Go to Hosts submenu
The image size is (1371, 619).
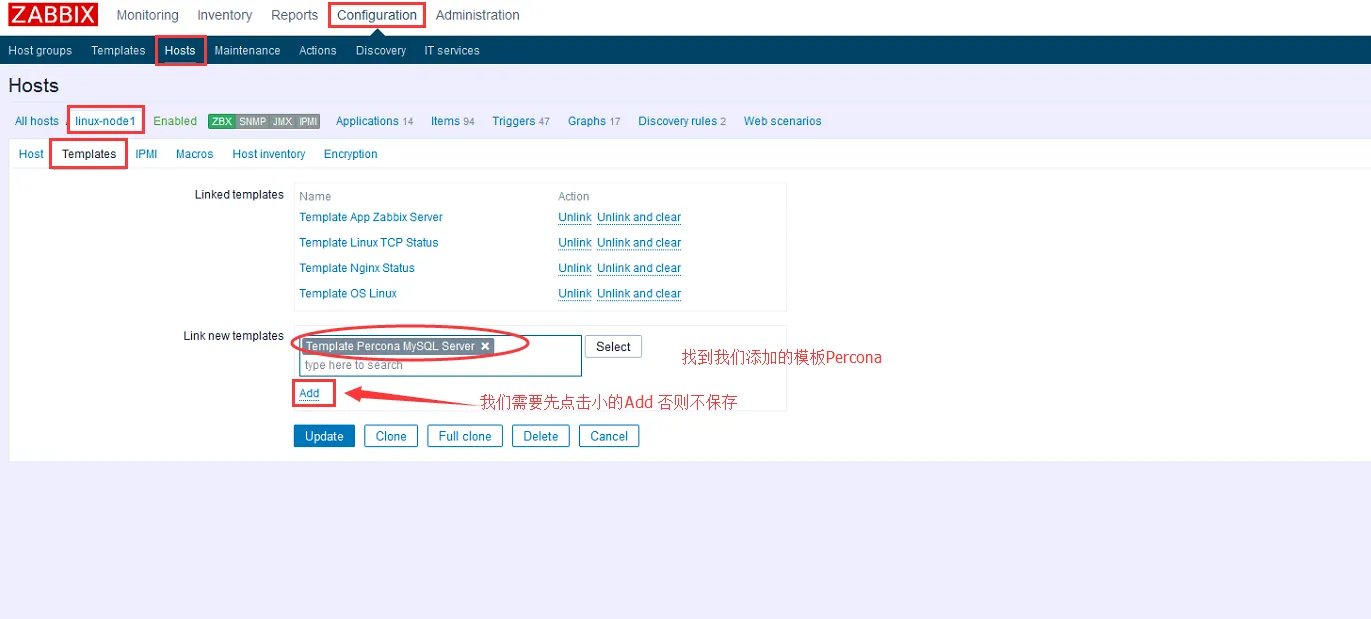click(180, 50)
